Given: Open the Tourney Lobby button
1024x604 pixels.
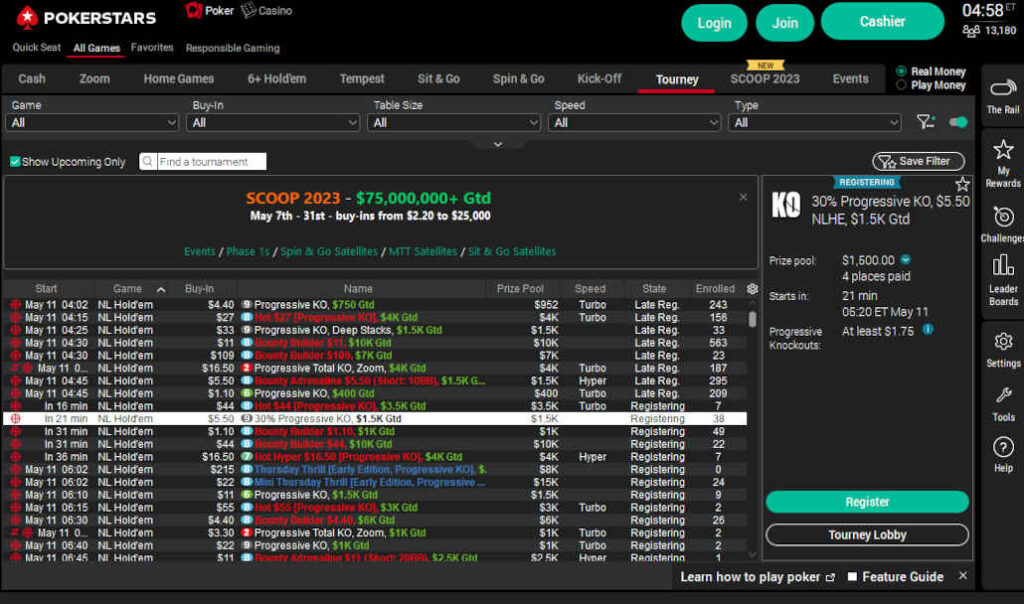Looking at the screenshot, I should (x=867, y=535).
